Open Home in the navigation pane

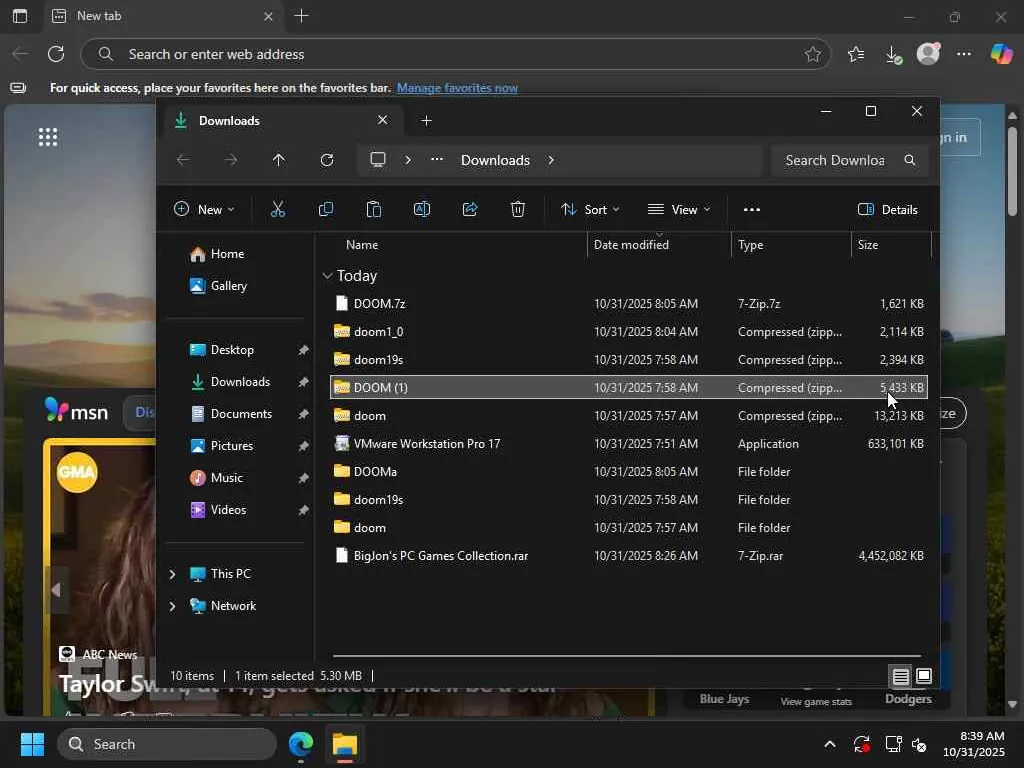227,254
